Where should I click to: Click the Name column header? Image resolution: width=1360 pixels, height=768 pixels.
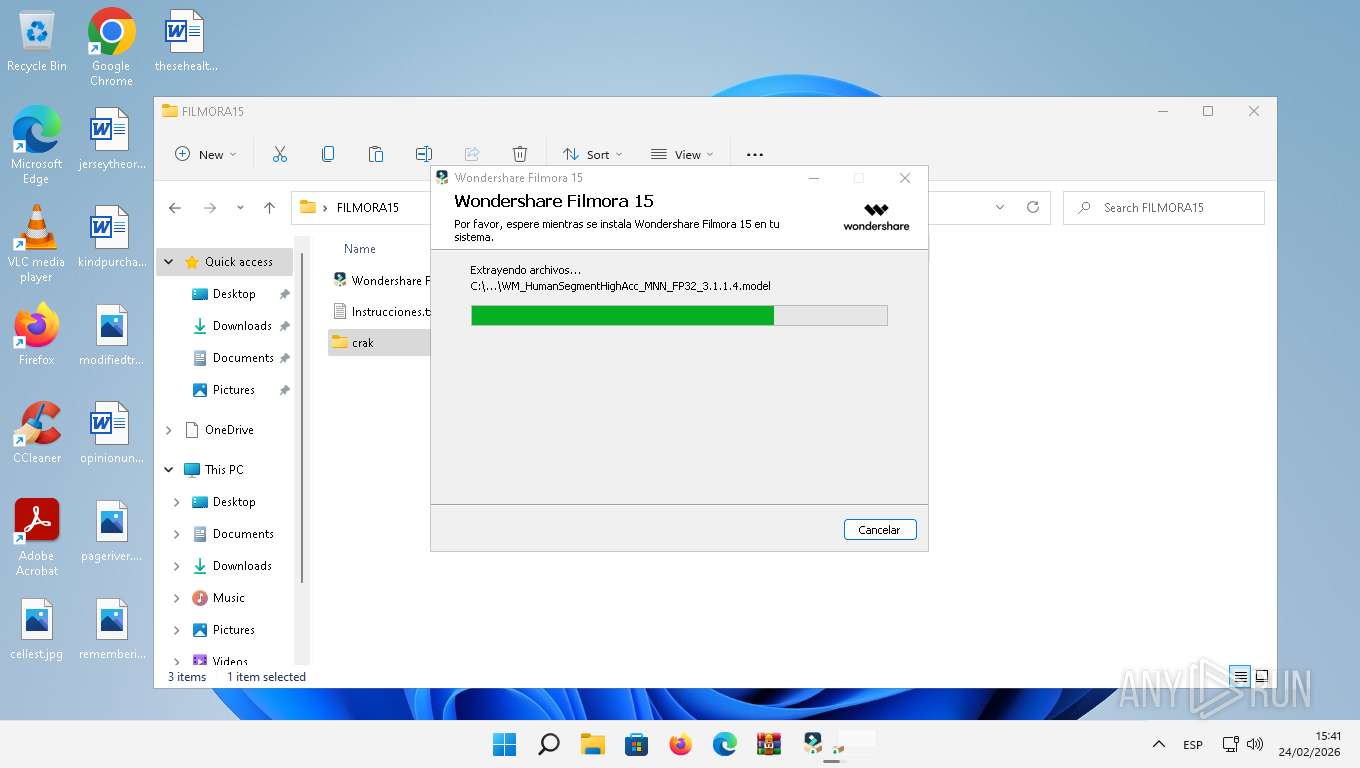[360, 249]
